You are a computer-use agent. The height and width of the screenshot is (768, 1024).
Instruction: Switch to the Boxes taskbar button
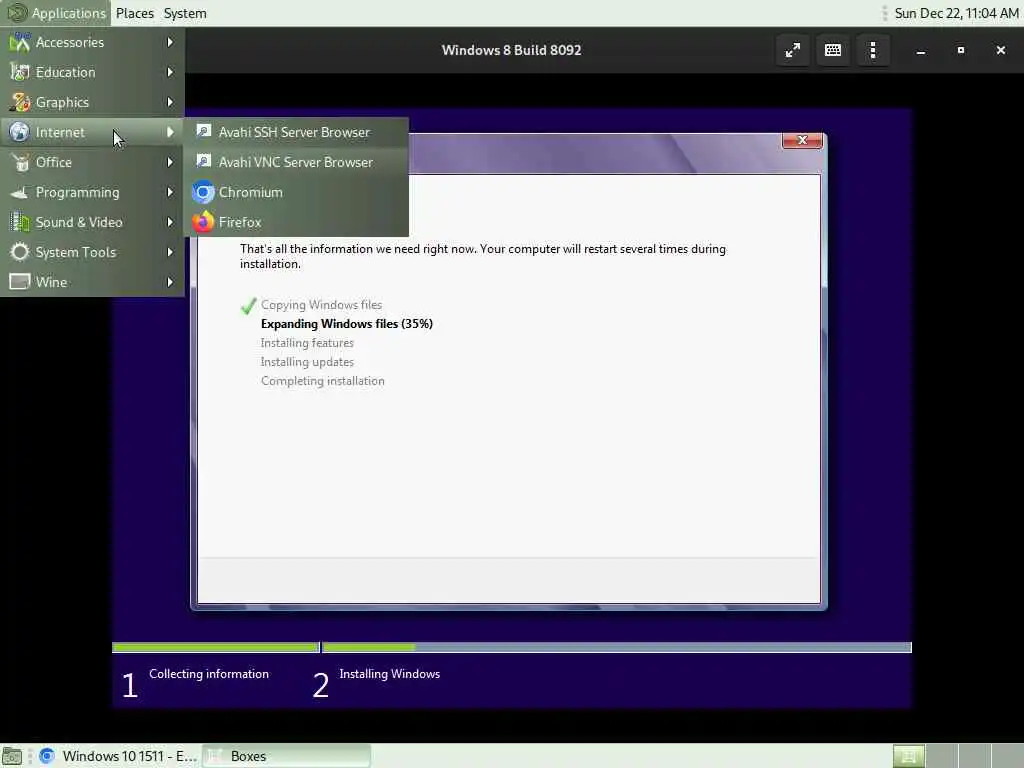tap(287, 756)
